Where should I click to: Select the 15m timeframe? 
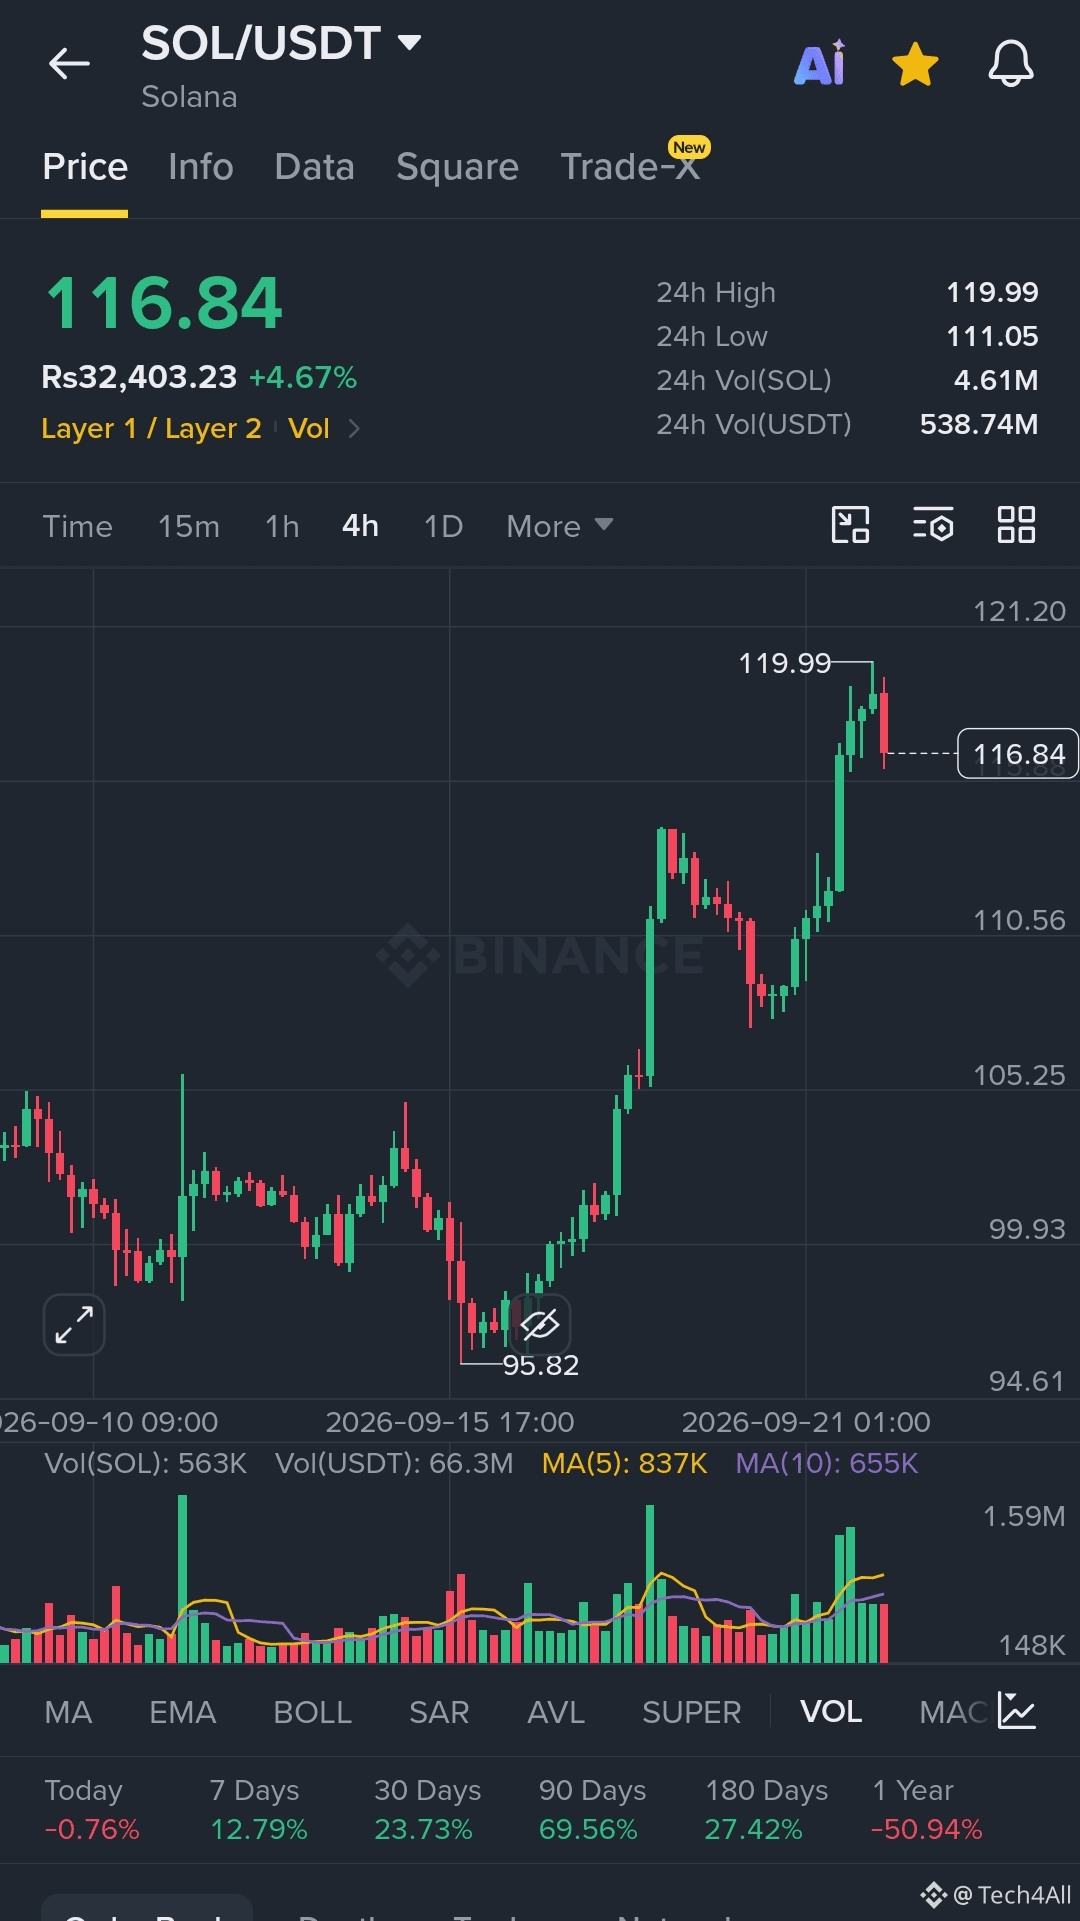[x=189, y=526]
